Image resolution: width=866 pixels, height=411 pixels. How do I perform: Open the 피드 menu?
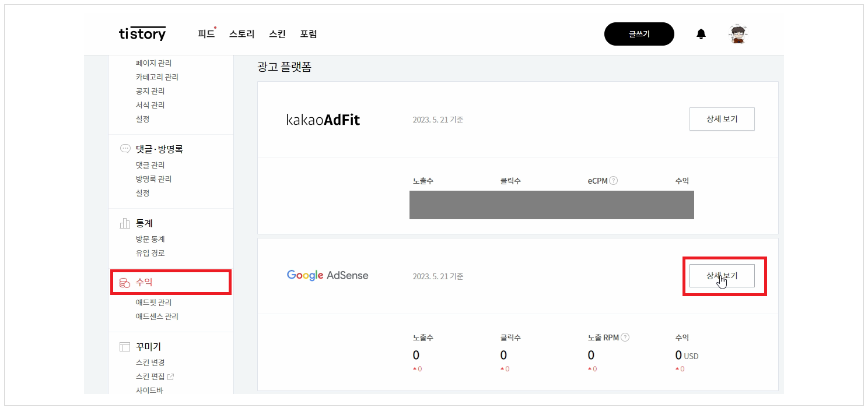(x=207, y=34)
